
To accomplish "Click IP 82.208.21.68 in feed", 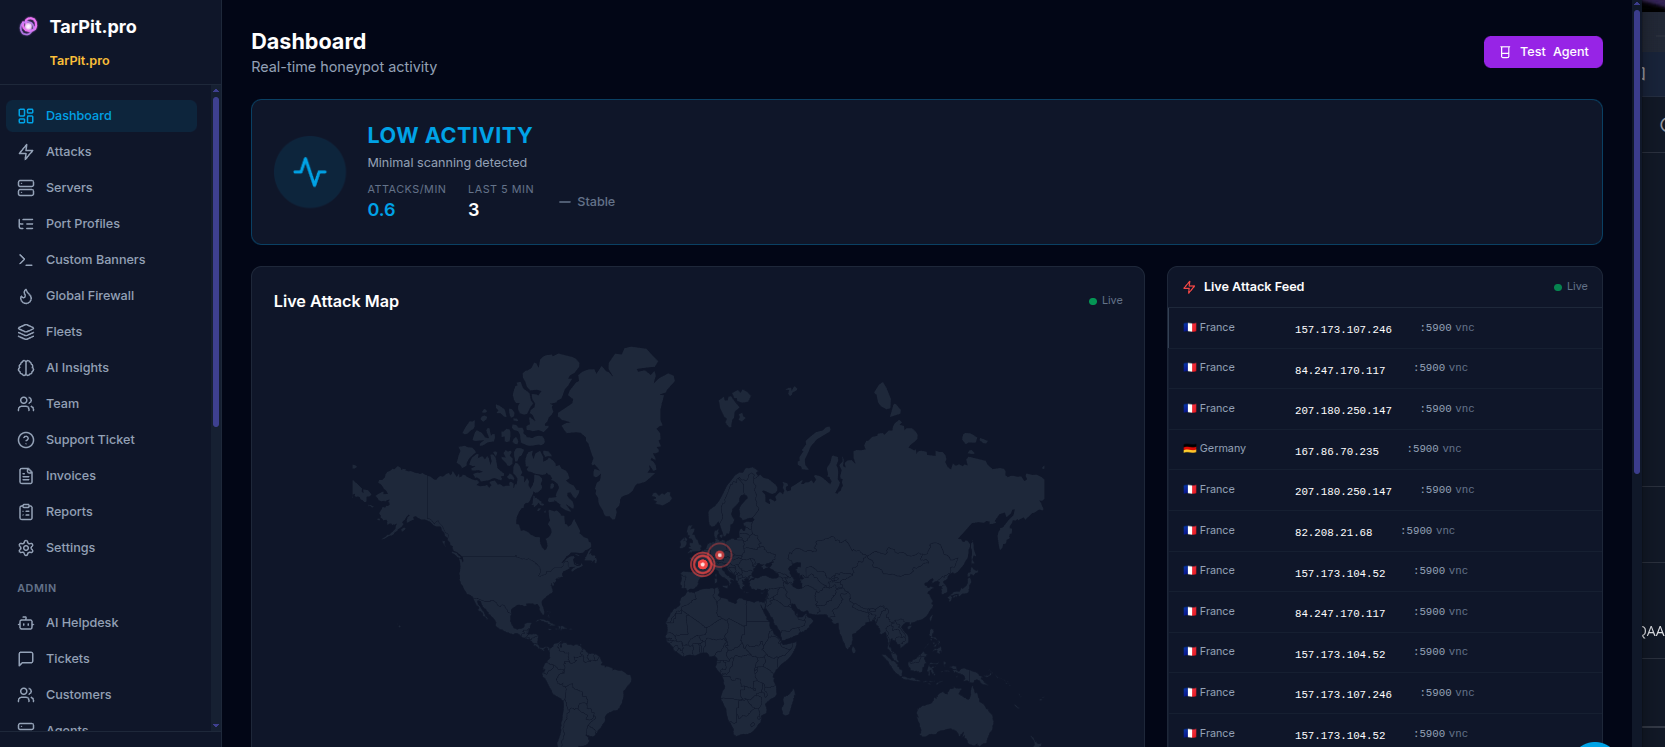I will (1333, 533).
